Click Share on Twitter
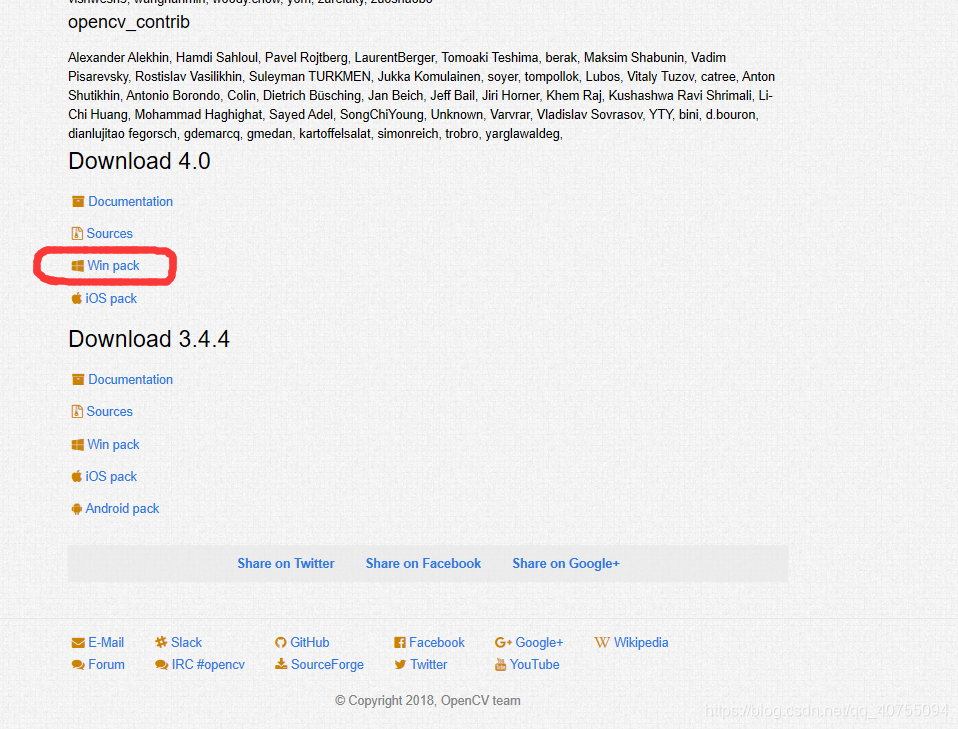This screenshot has width=958, height=729. coord(286,563)
